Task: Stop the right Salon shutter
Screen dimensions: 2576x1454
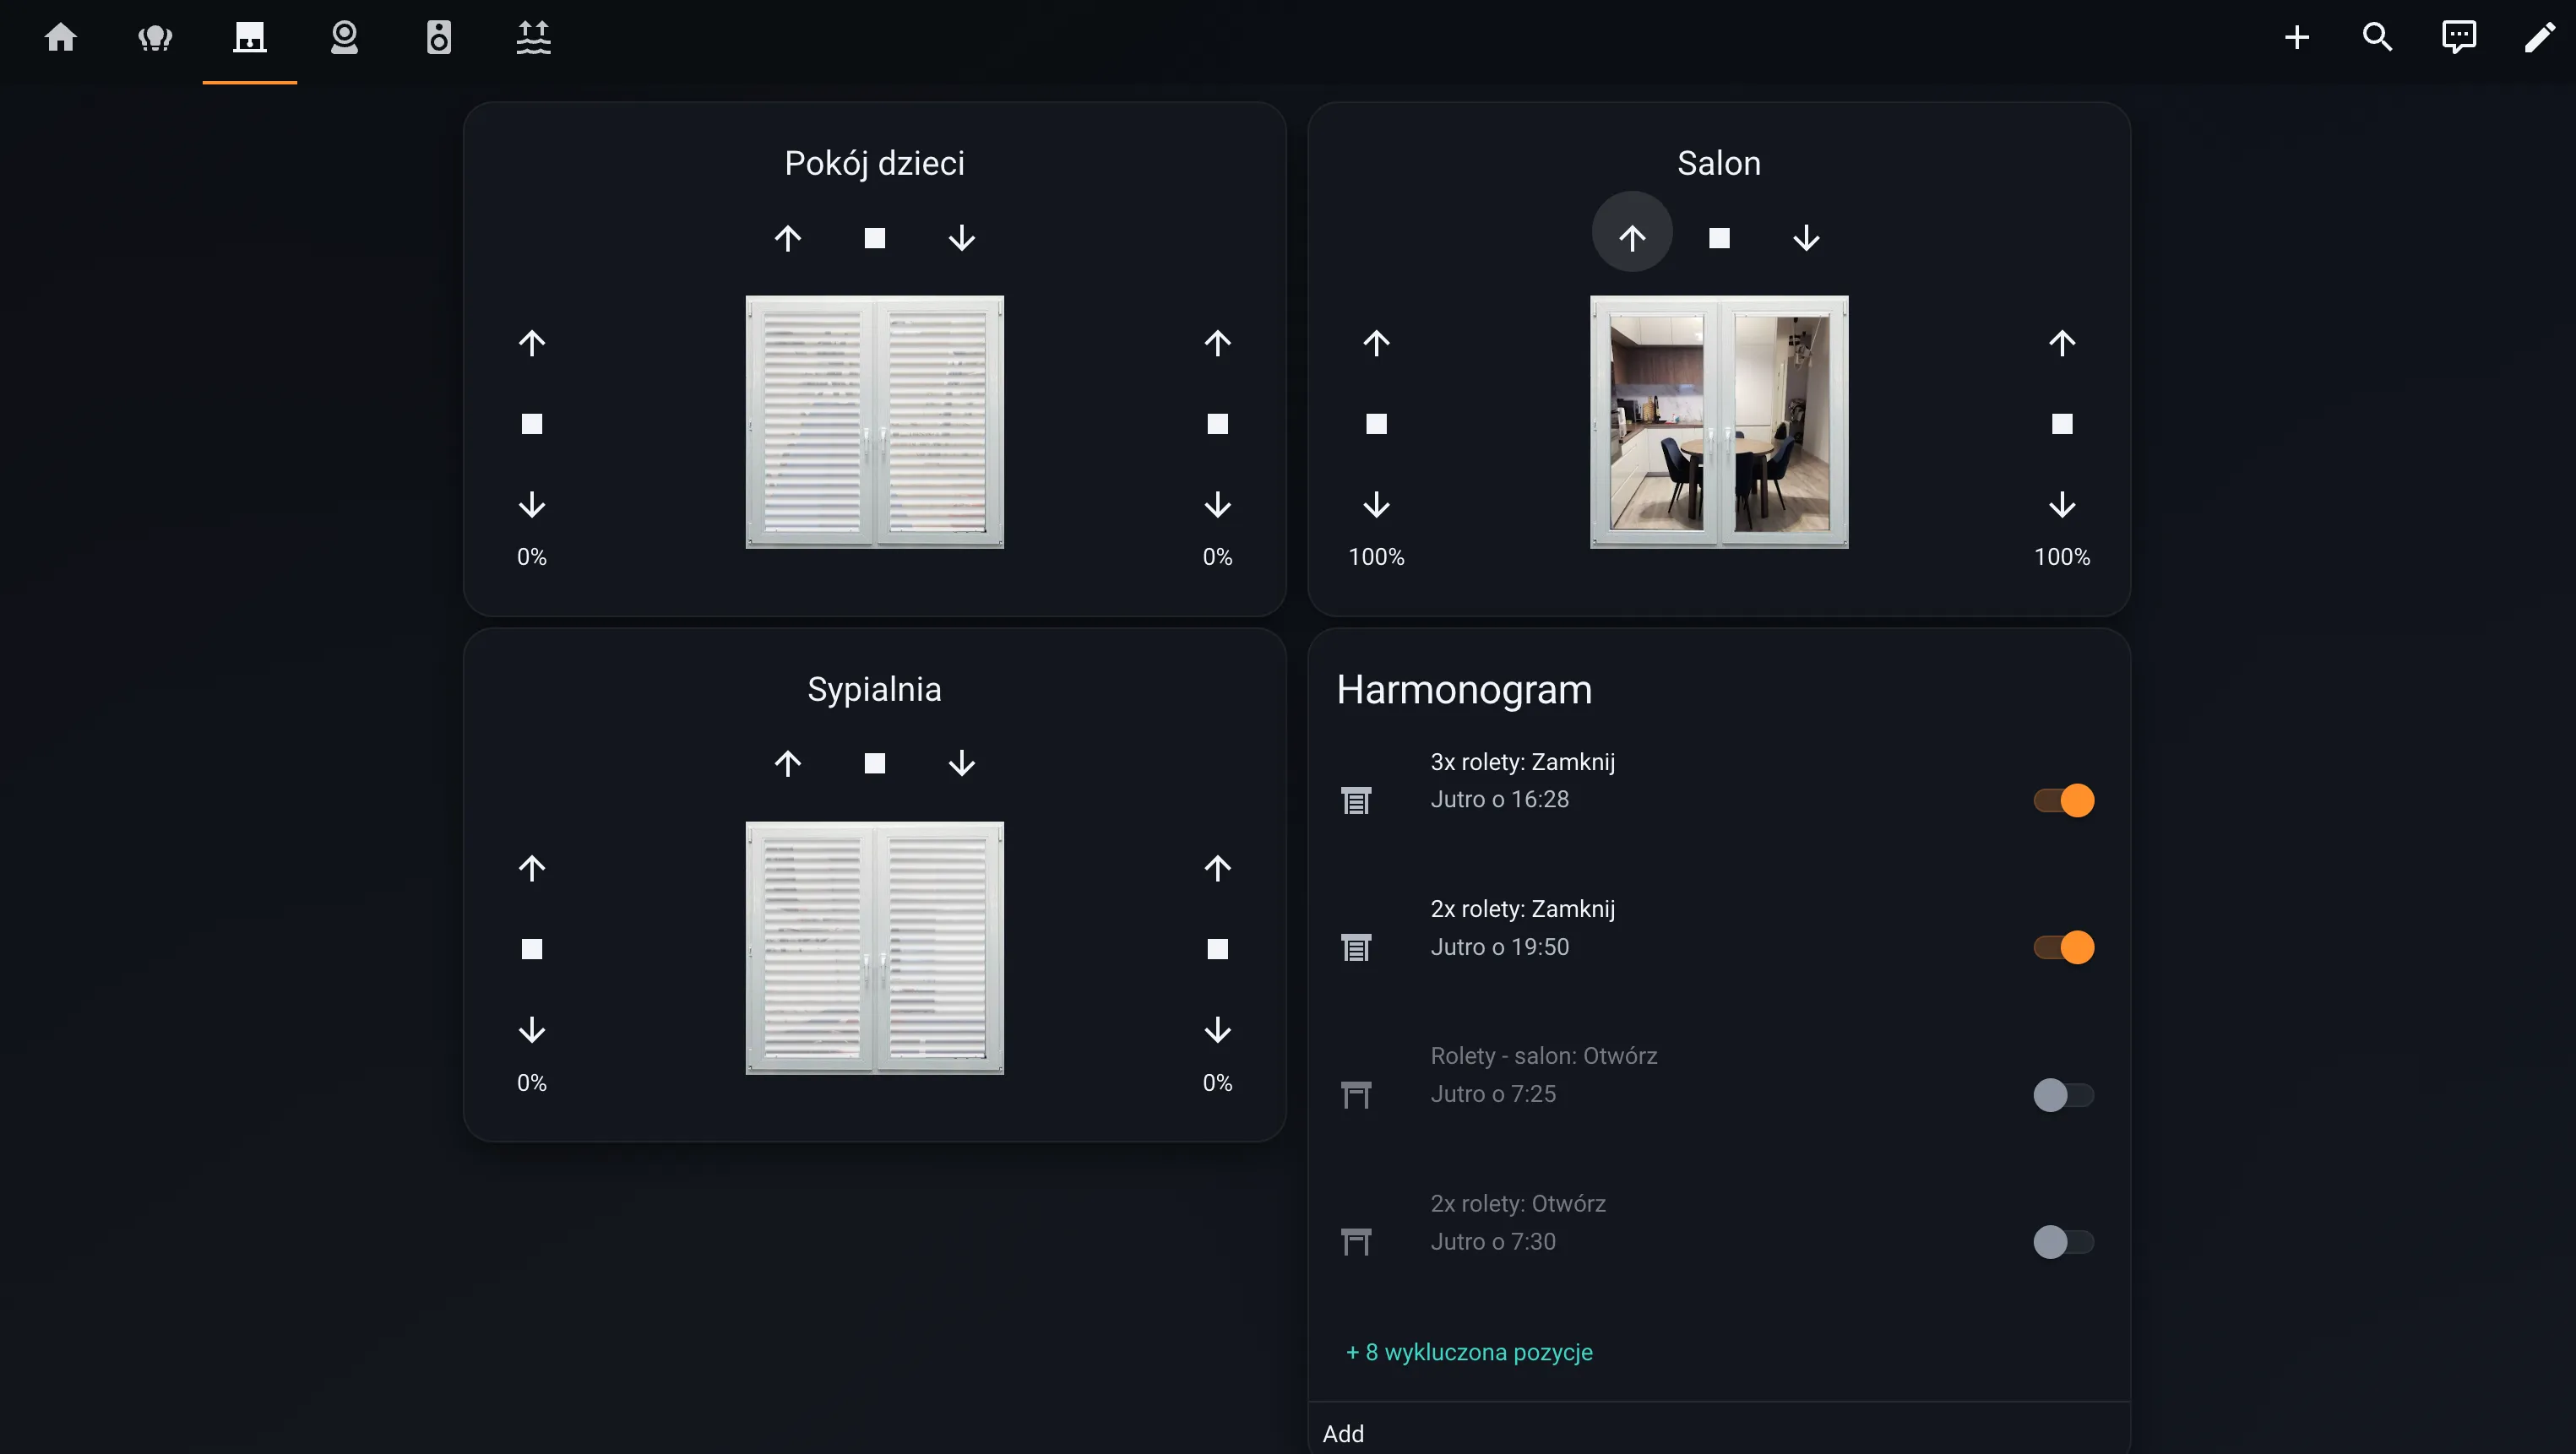Action: 2061,424
